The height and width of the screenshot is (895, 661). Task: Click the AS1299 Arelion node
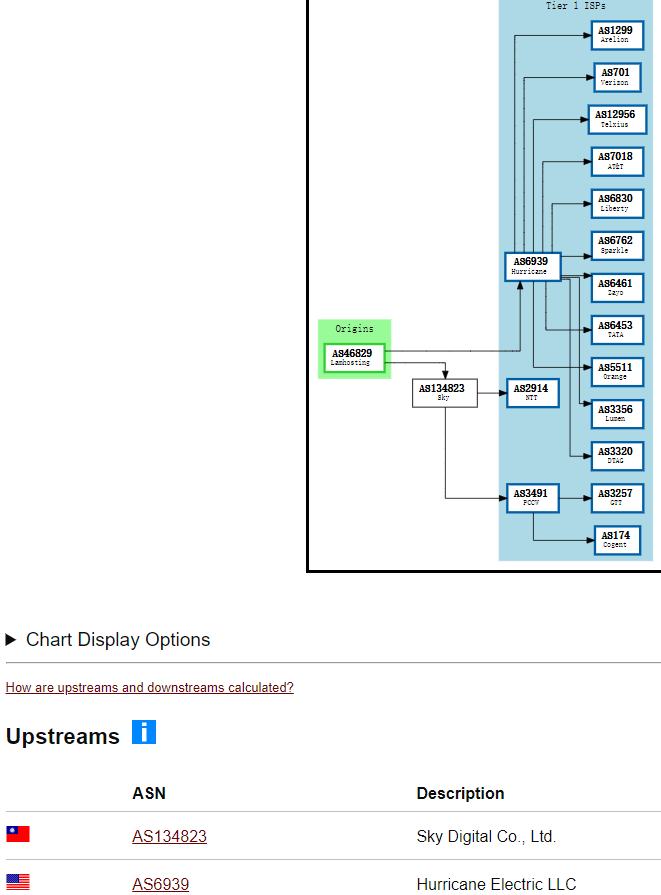617,35
